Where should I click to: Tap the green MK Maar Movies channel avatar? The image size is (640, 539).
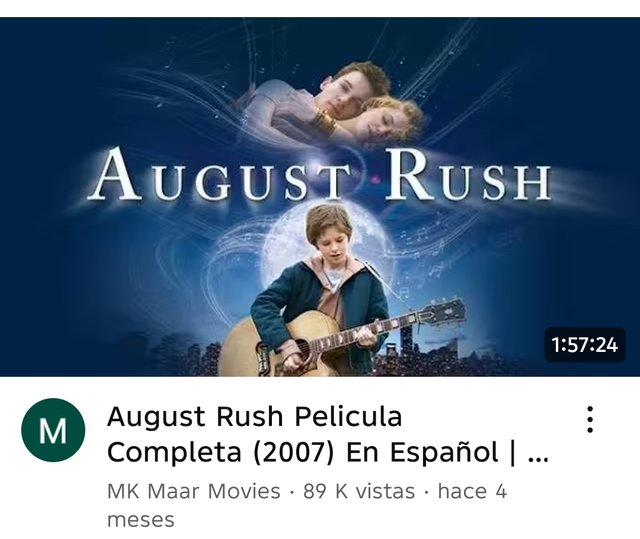53,430
